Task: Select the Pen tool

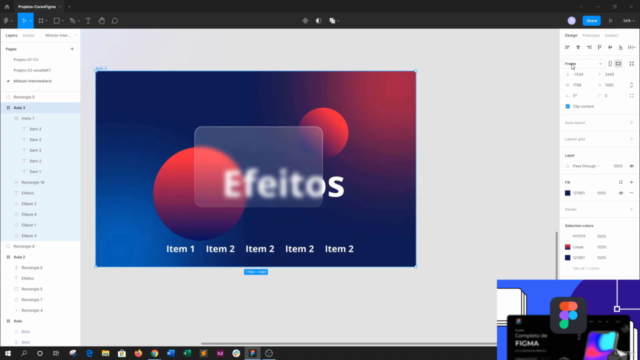Action: pos(72,21)
